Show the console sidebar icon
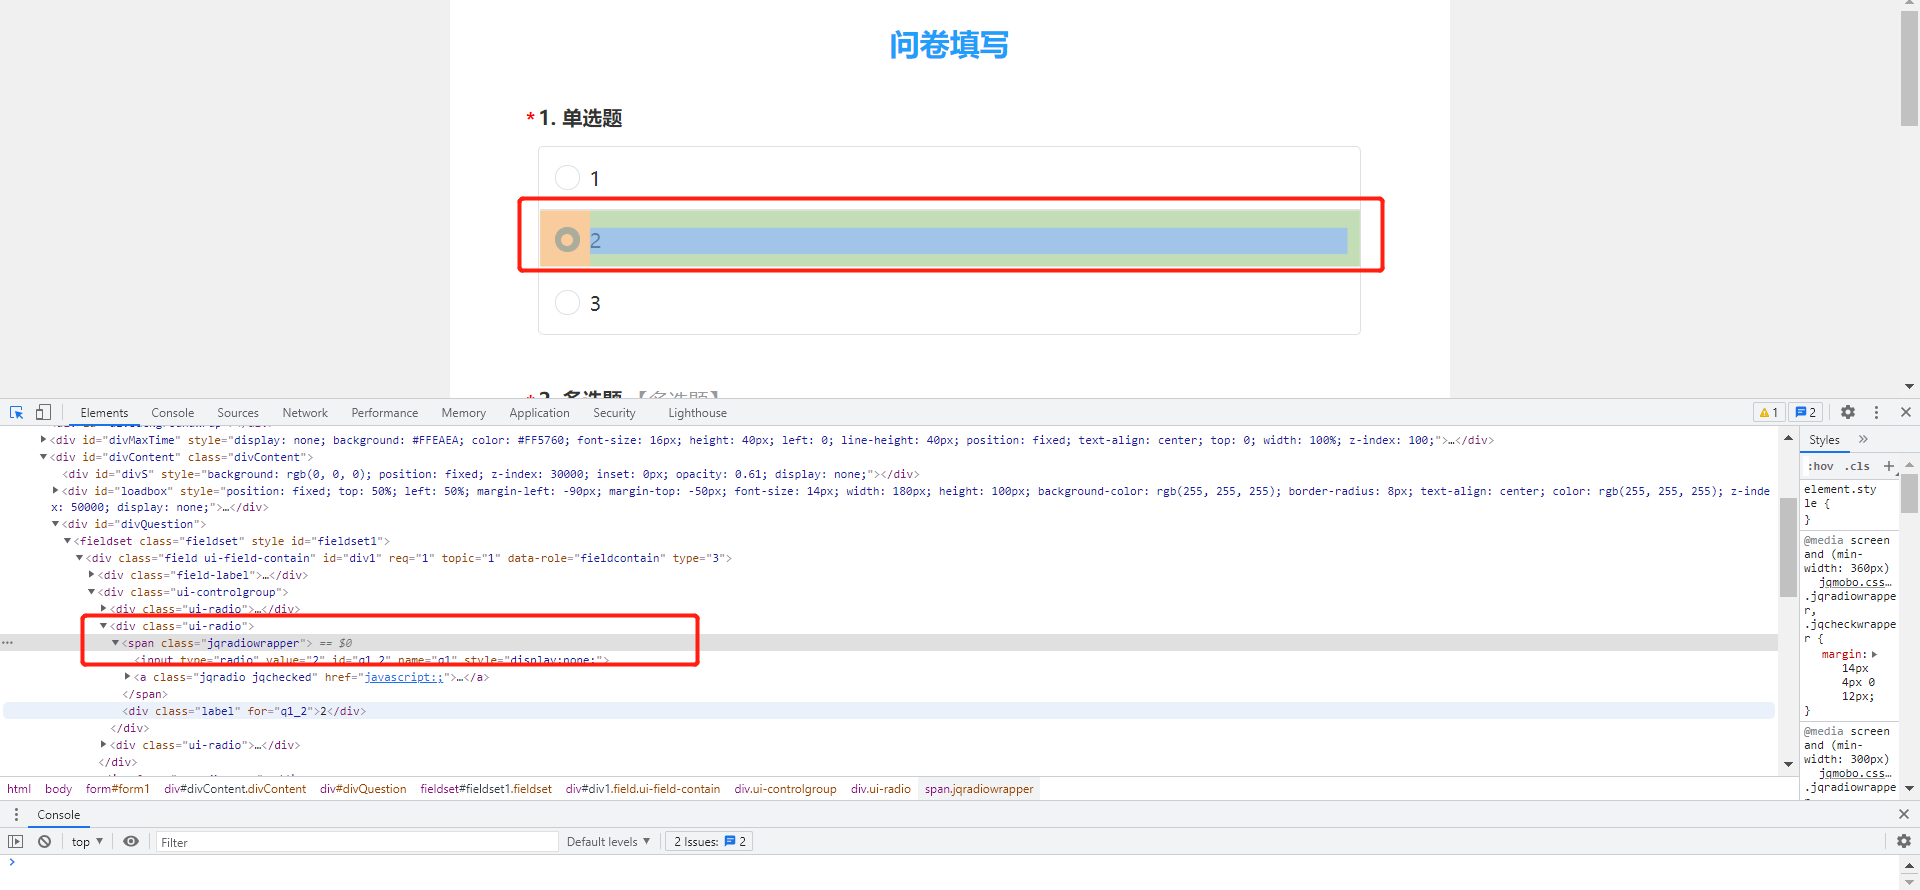 click(16, 841)
